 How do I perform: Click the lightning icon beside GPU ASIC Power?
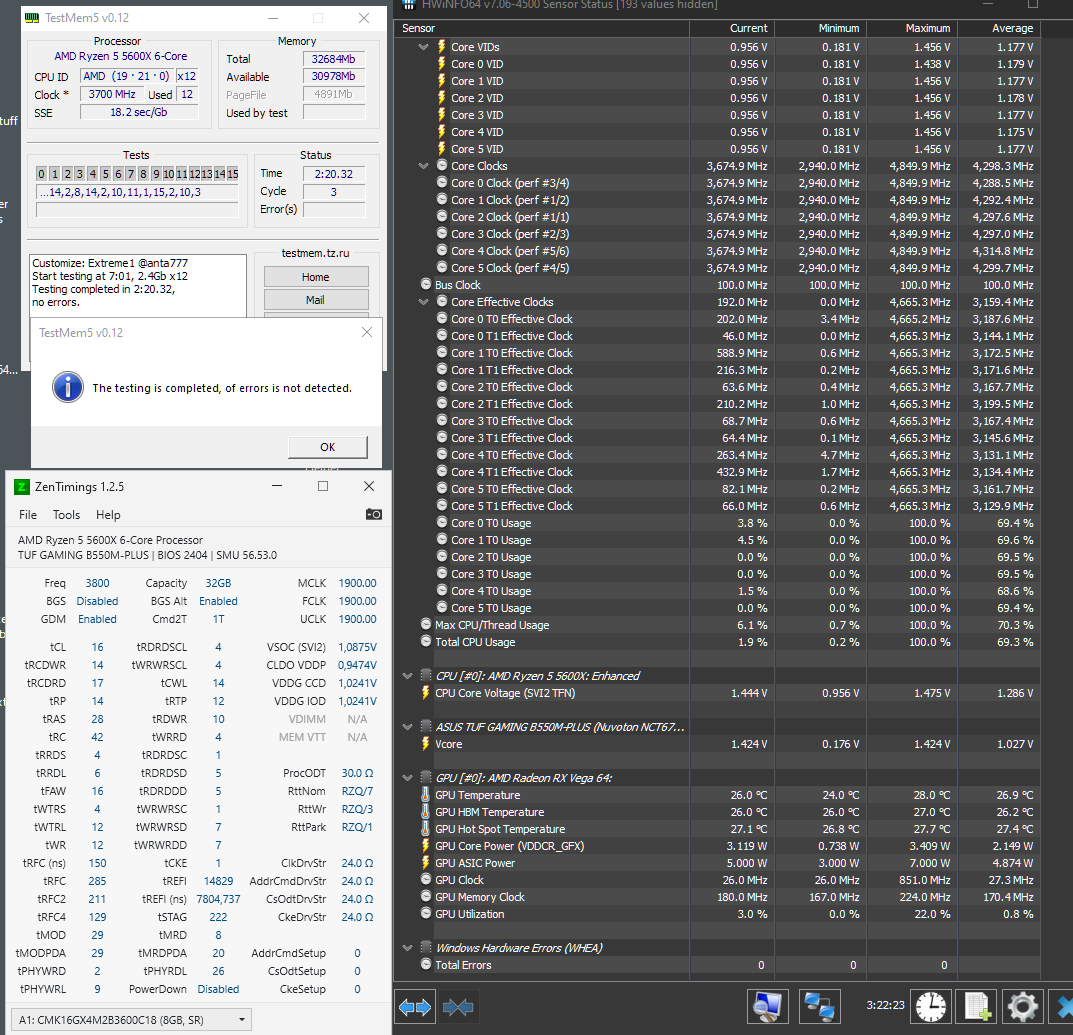pyautogui.click(x=426, y=862)
